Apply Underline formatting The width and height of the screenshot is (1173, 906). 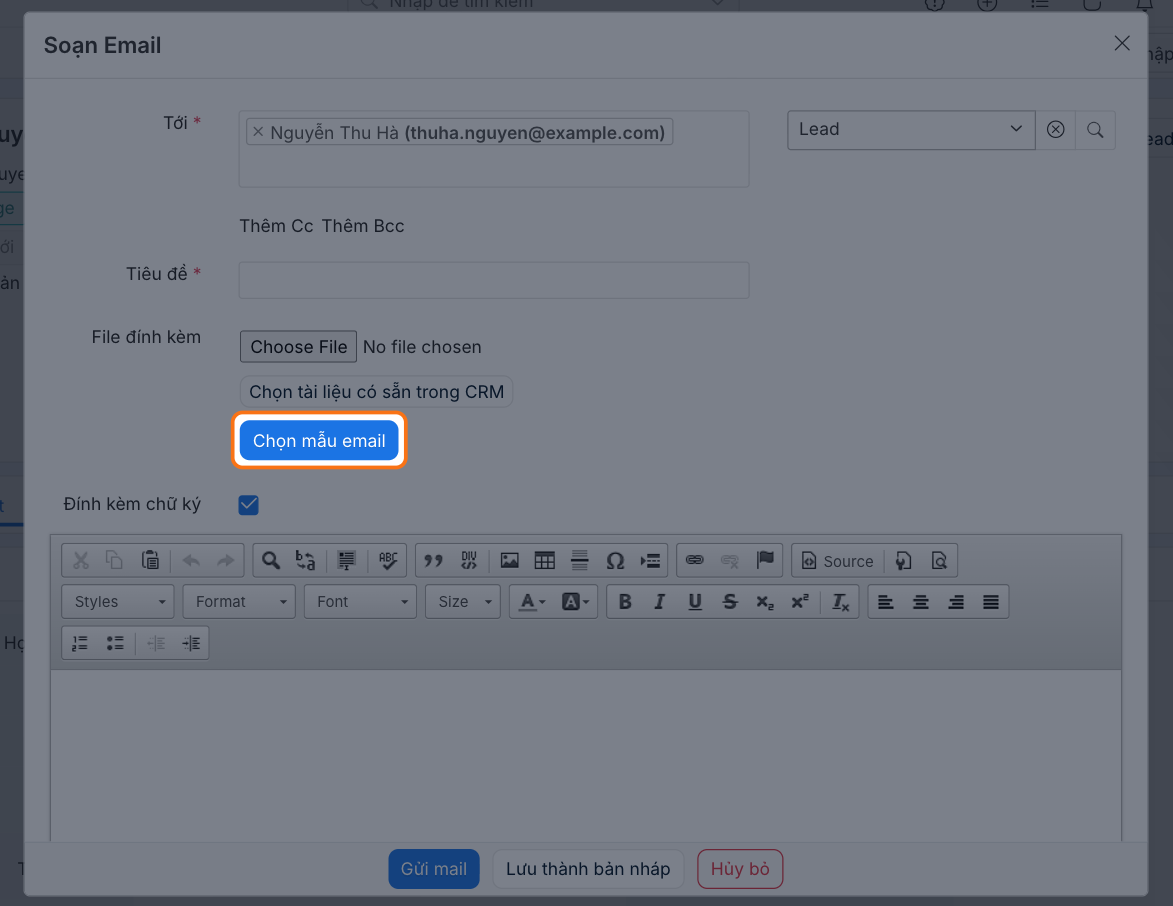(695, 602)
